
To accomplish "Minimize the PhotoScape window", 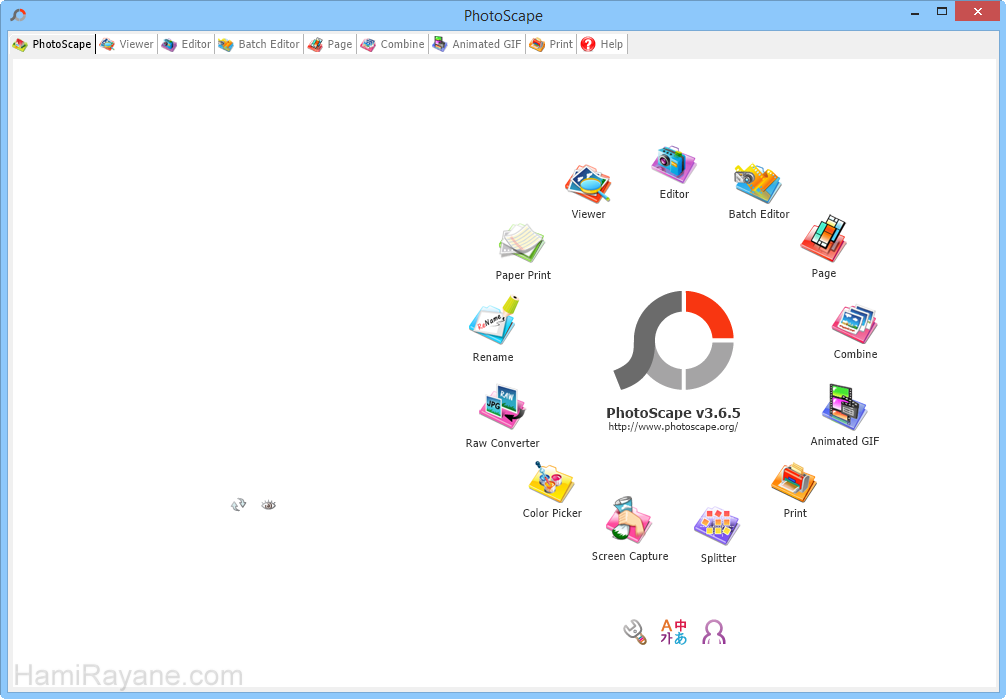I will [x=915, y=12].
